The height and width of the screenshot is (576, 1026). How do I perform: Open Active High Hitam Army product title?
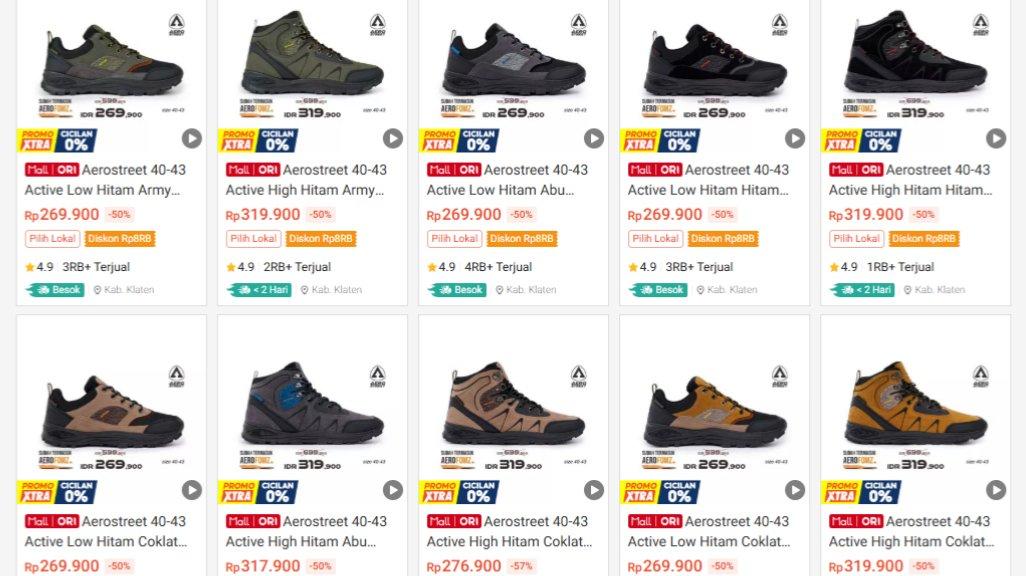click(305, 180)
